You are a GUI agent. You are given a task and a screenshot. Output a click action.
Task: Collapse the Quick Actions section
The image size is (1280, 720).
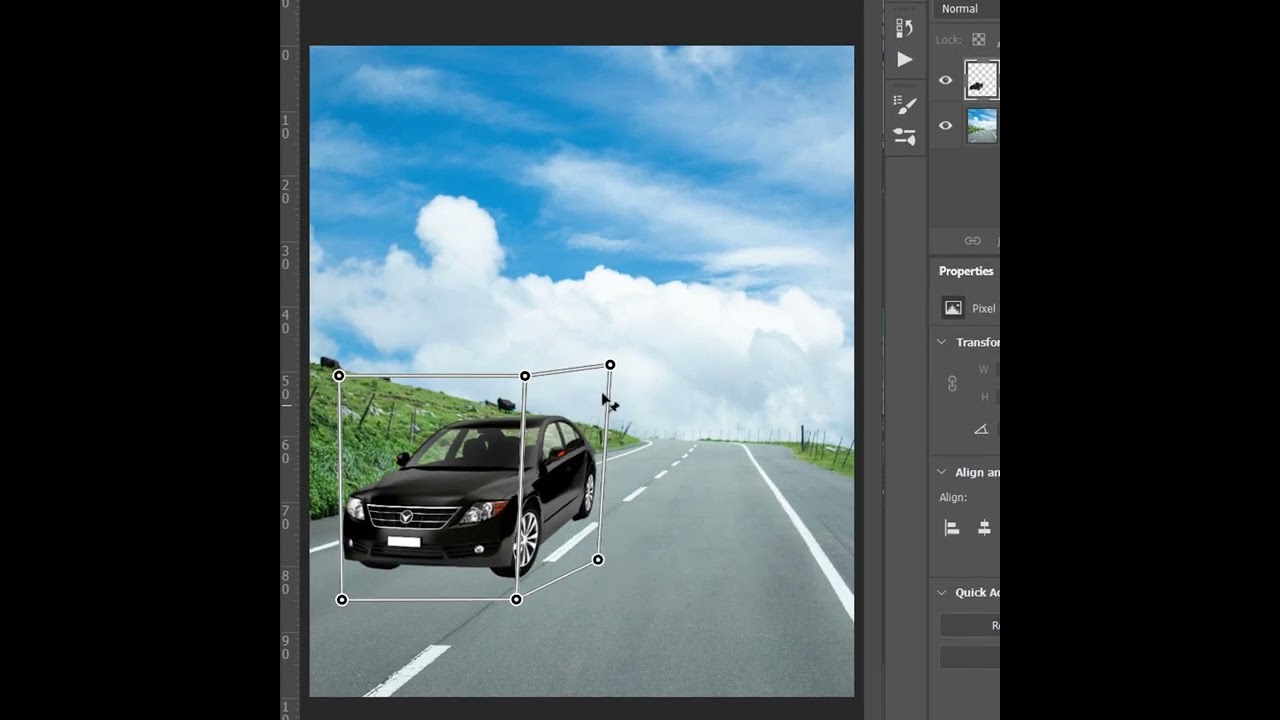coord(941,592)
